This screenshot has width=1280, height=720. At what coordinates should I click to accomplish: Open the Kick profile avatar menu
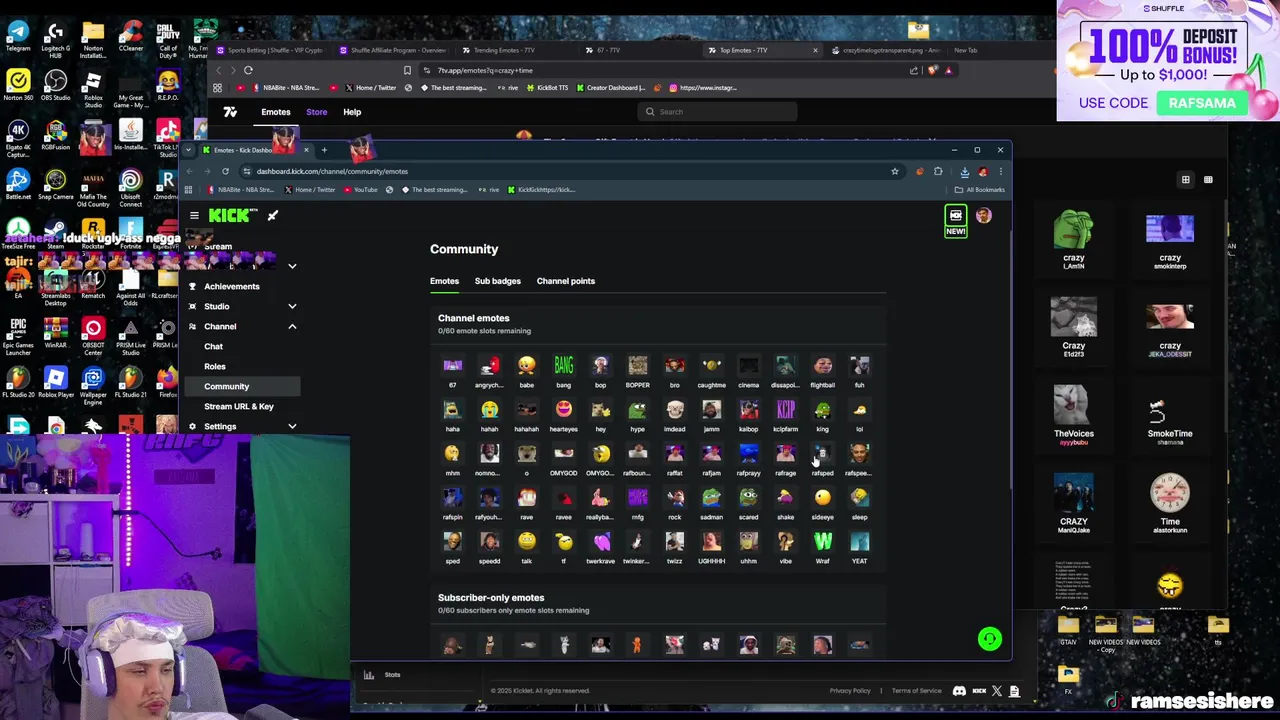984,215
